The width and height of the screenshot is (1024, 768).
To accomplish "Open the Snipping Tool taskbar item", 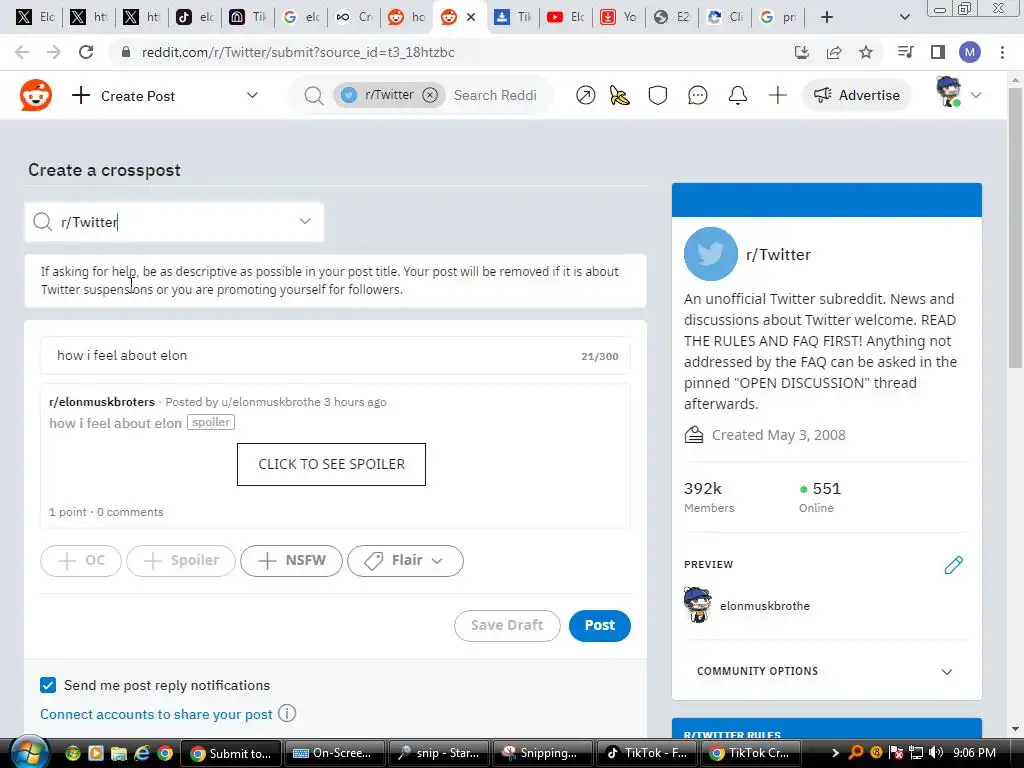I will 543,753.
